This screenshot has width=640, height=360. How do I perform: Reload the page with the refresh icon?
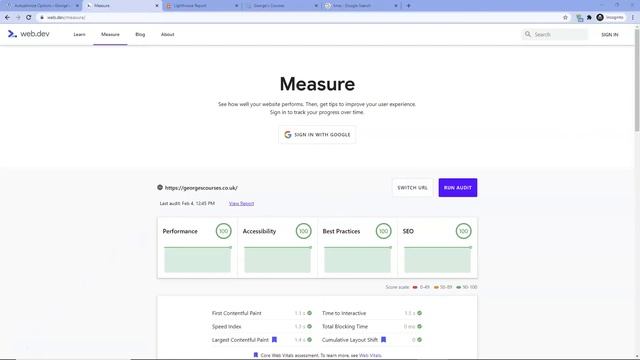tap(29, 18)
